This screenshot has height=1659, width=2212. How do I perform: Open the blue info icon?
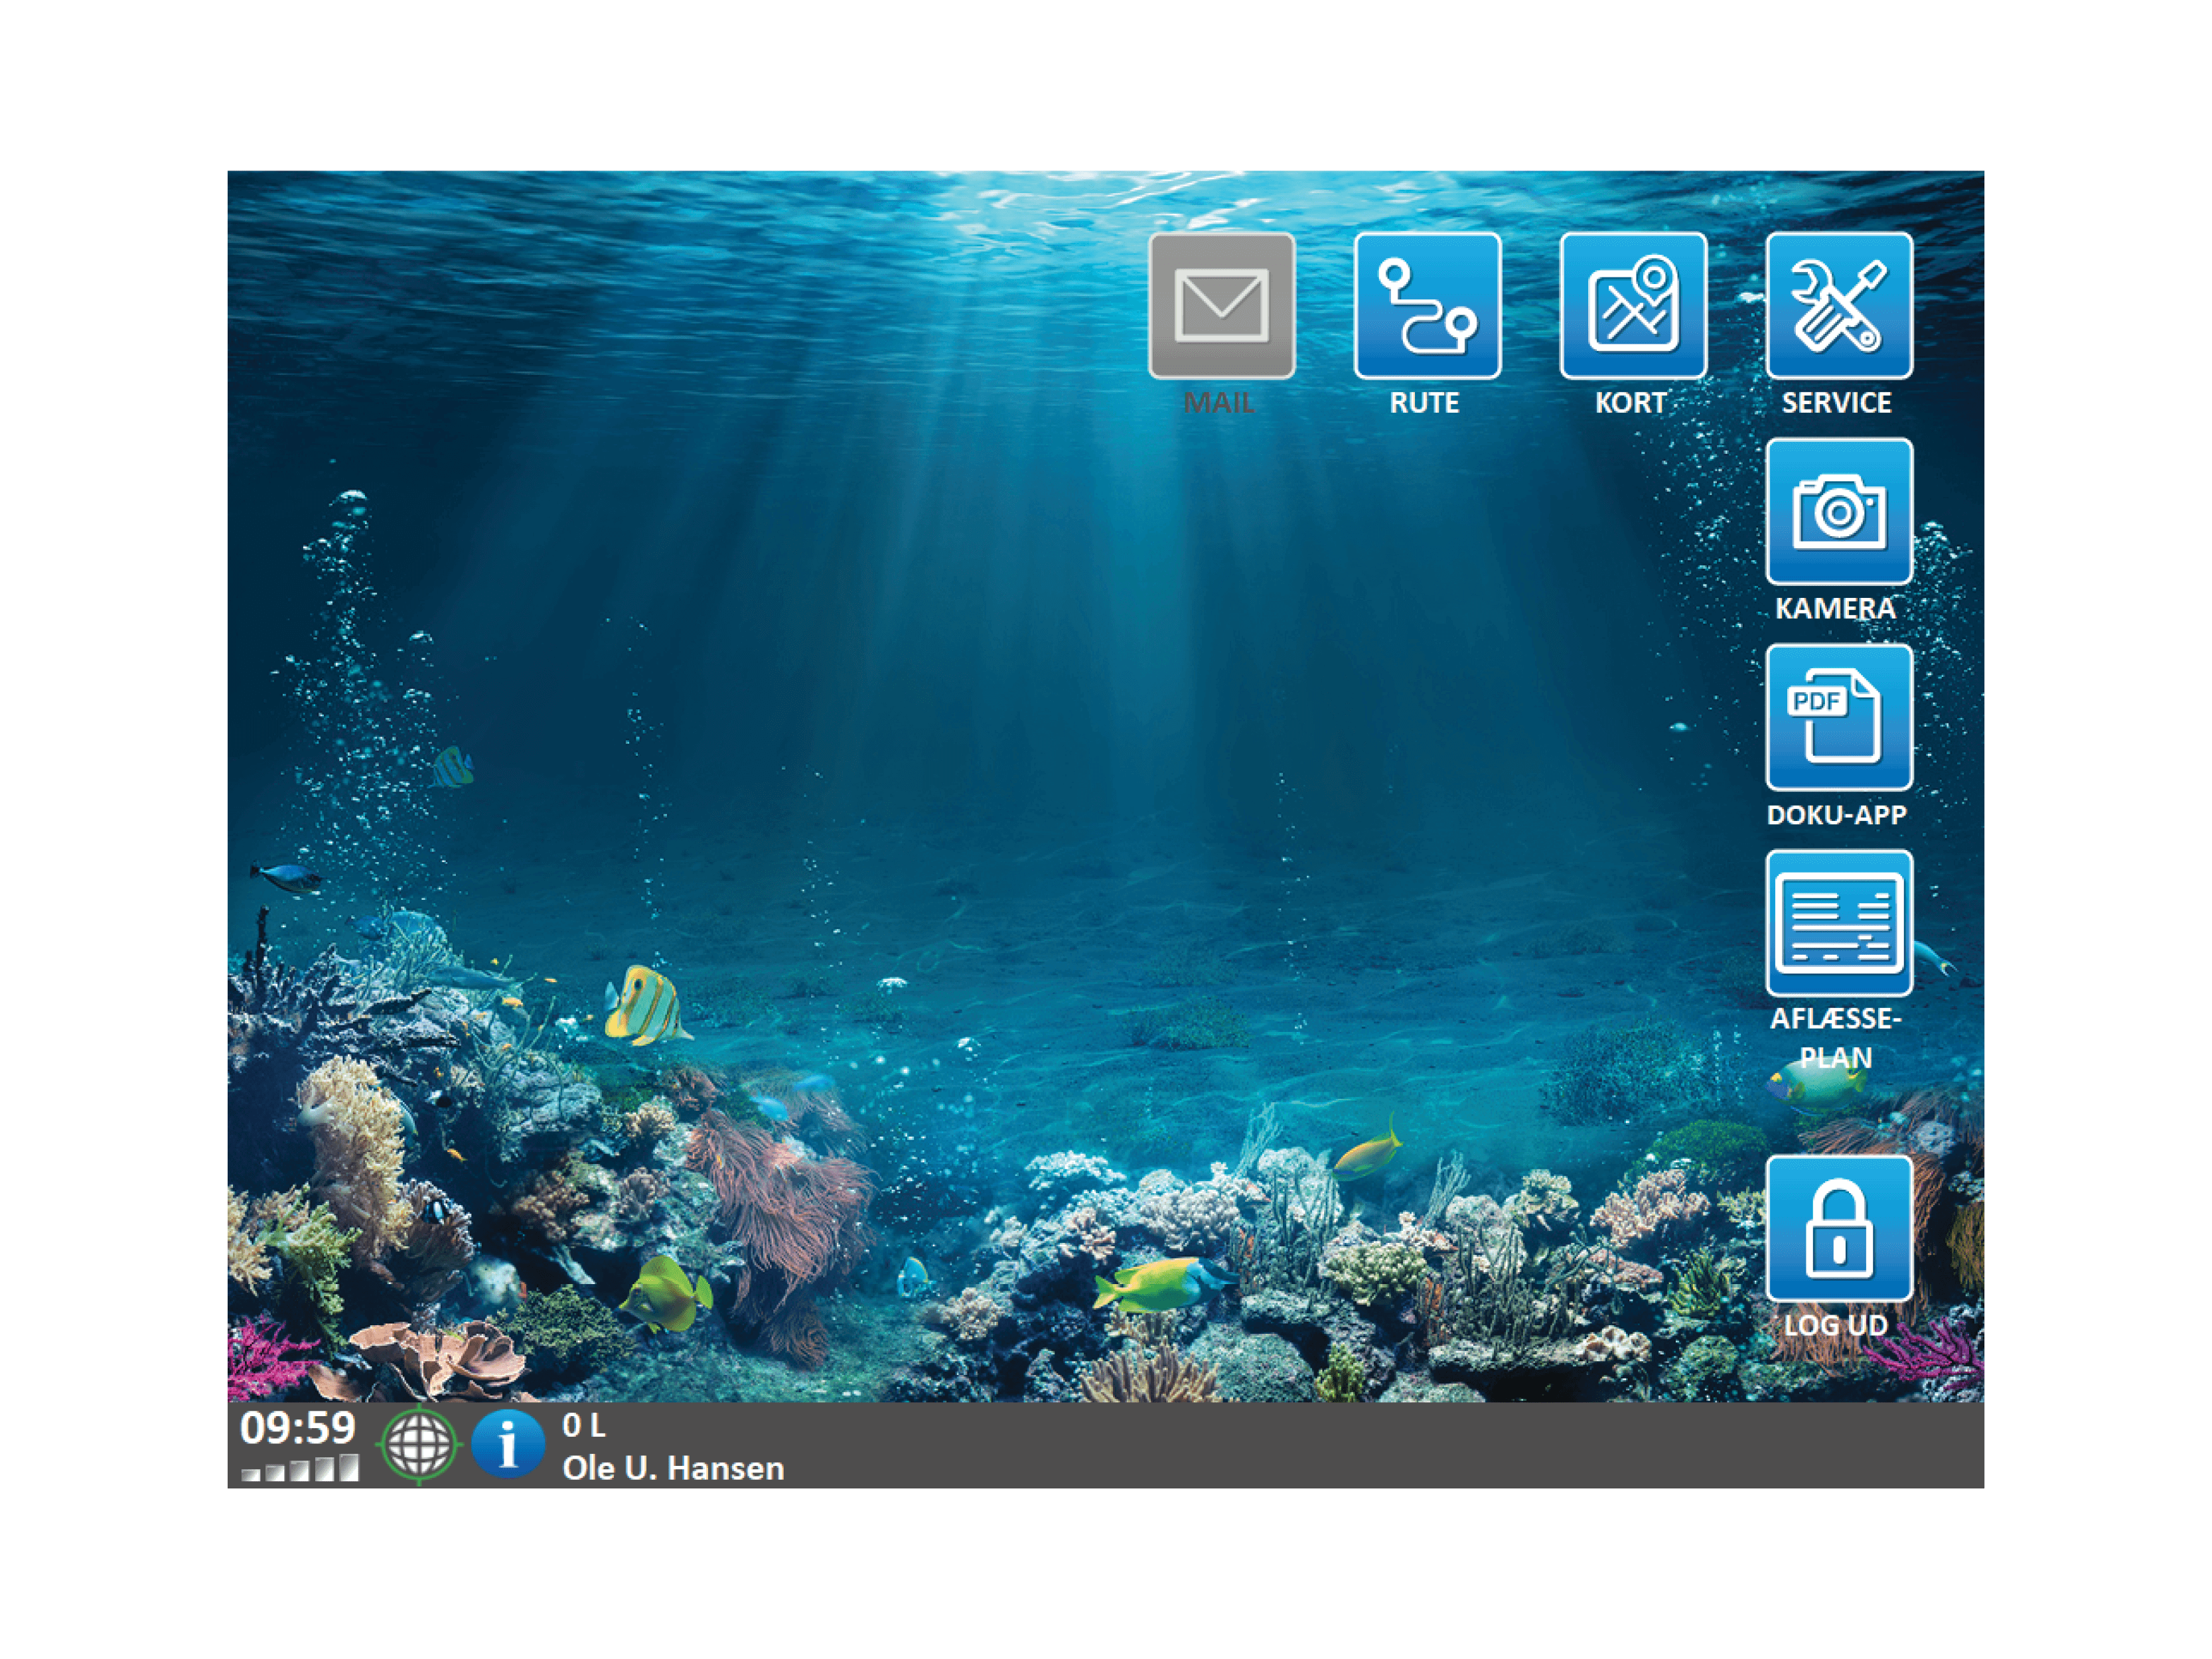508,1444
